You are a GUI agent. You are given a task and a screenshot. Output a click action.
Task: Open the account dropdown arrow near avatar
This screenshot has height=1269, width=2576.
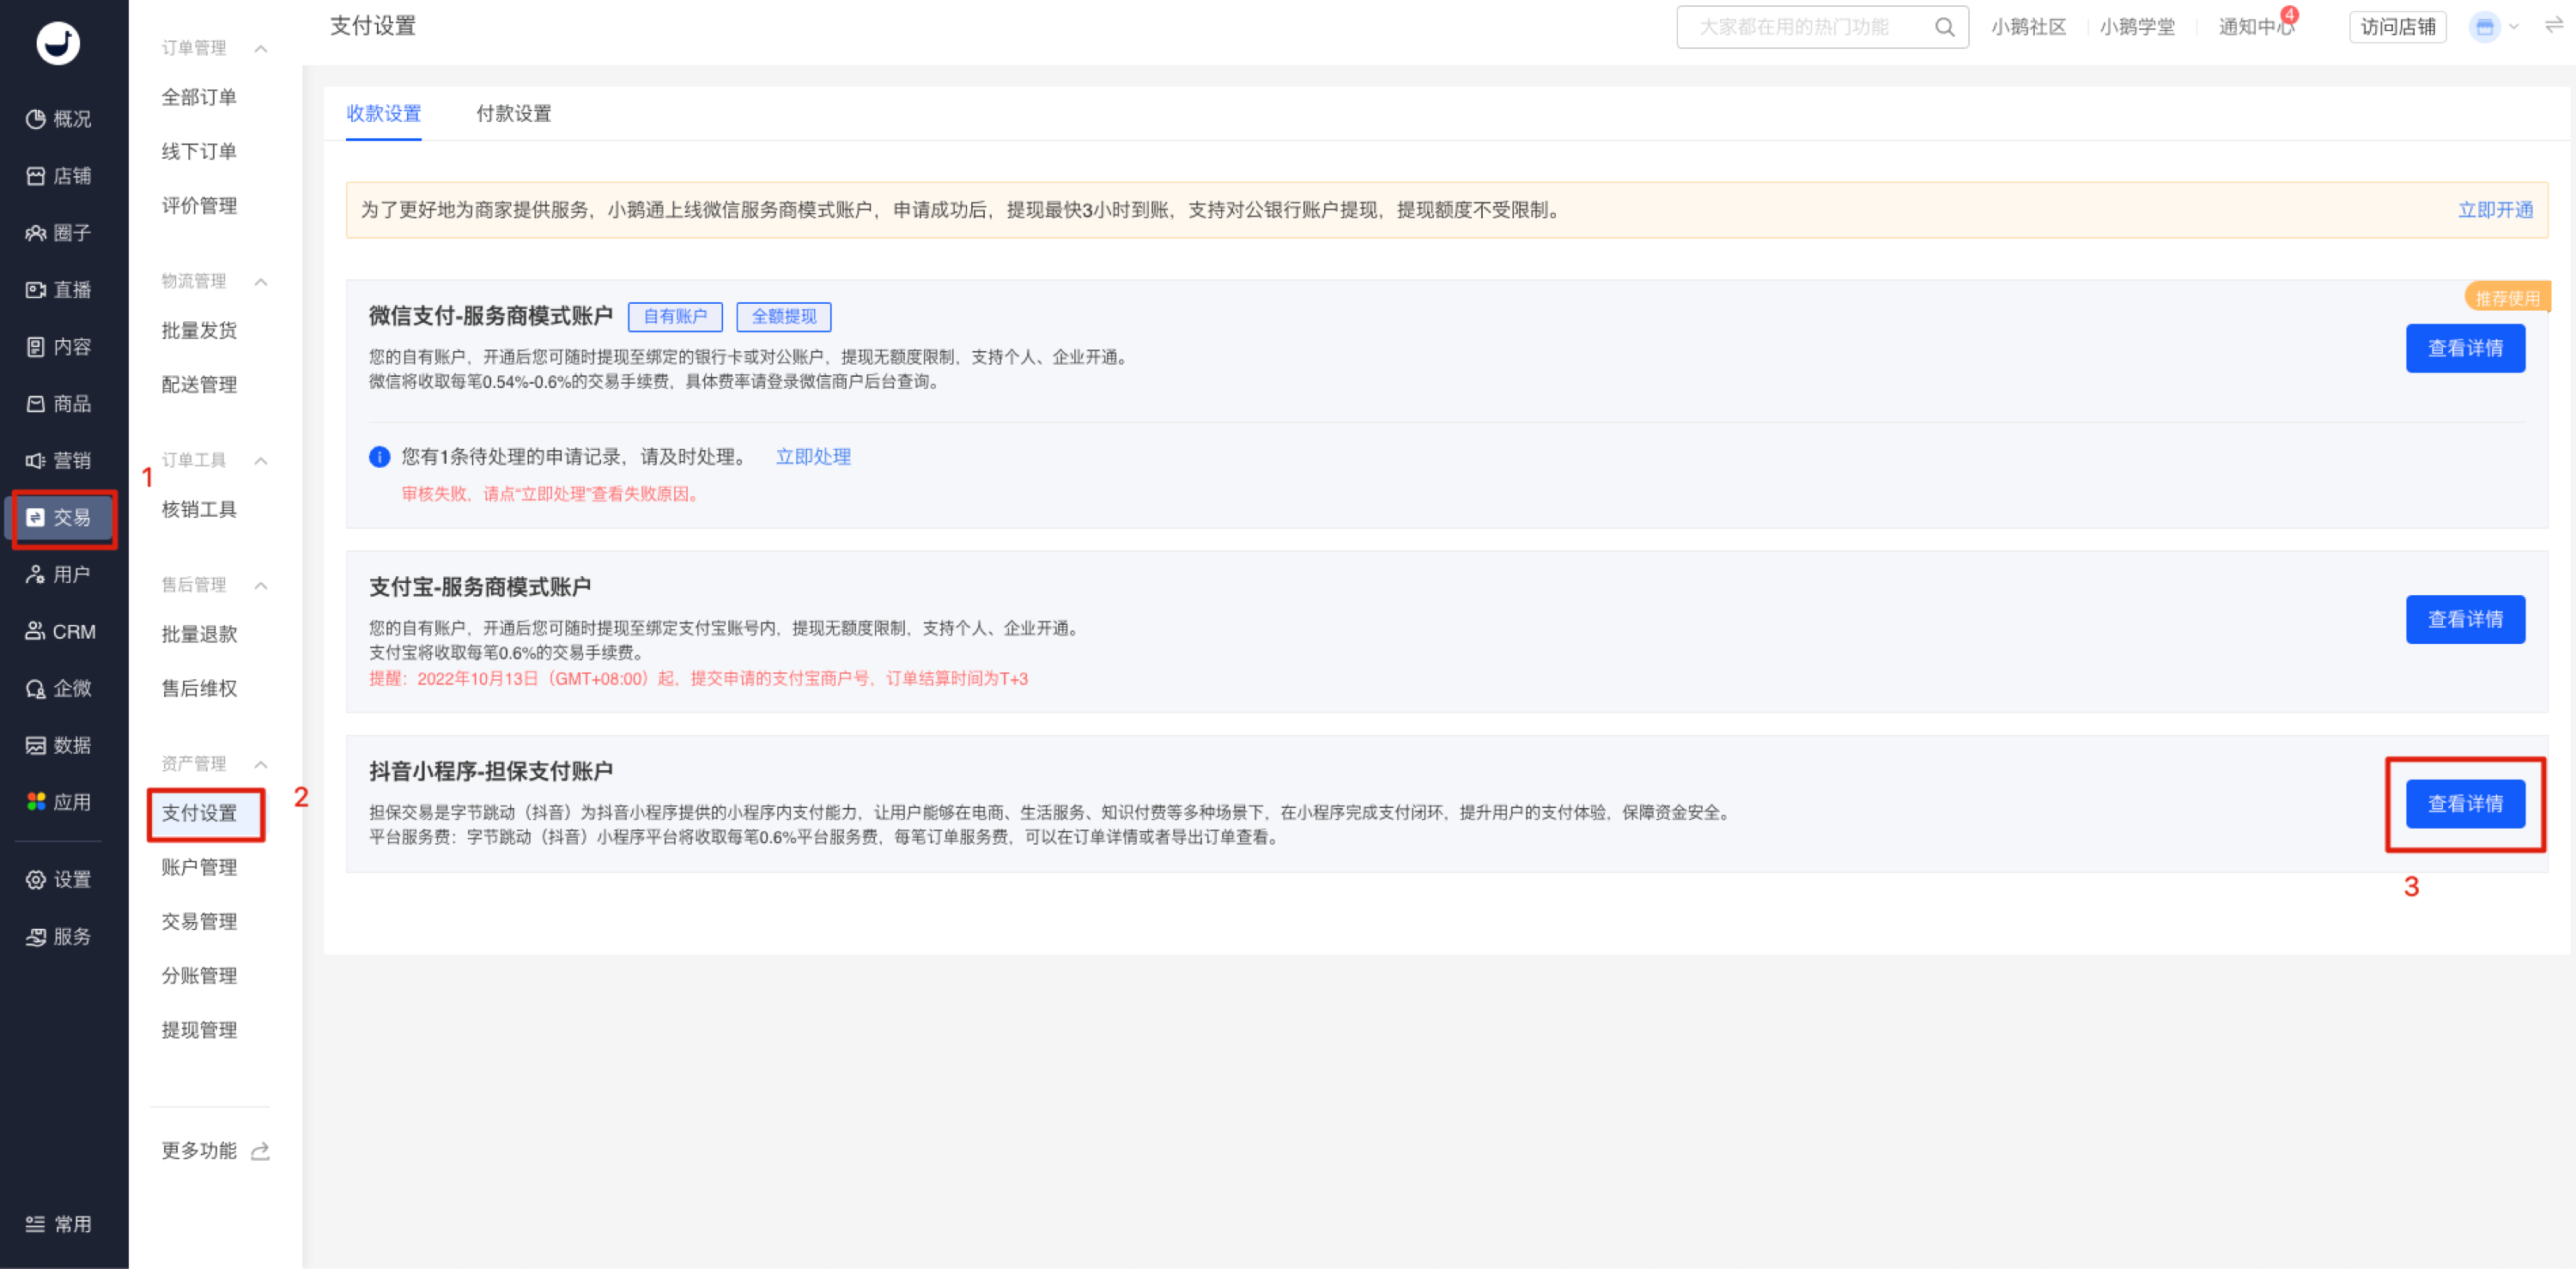pyautogui.click(x=2514, y=27)
